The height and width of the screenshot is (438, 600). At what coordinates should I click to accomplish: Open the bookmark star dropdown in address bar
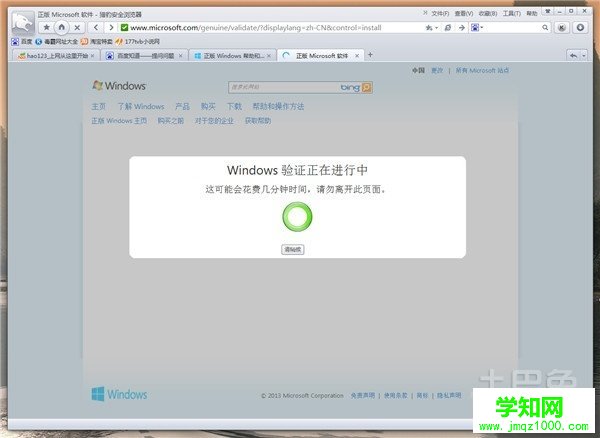coord(431,28)
